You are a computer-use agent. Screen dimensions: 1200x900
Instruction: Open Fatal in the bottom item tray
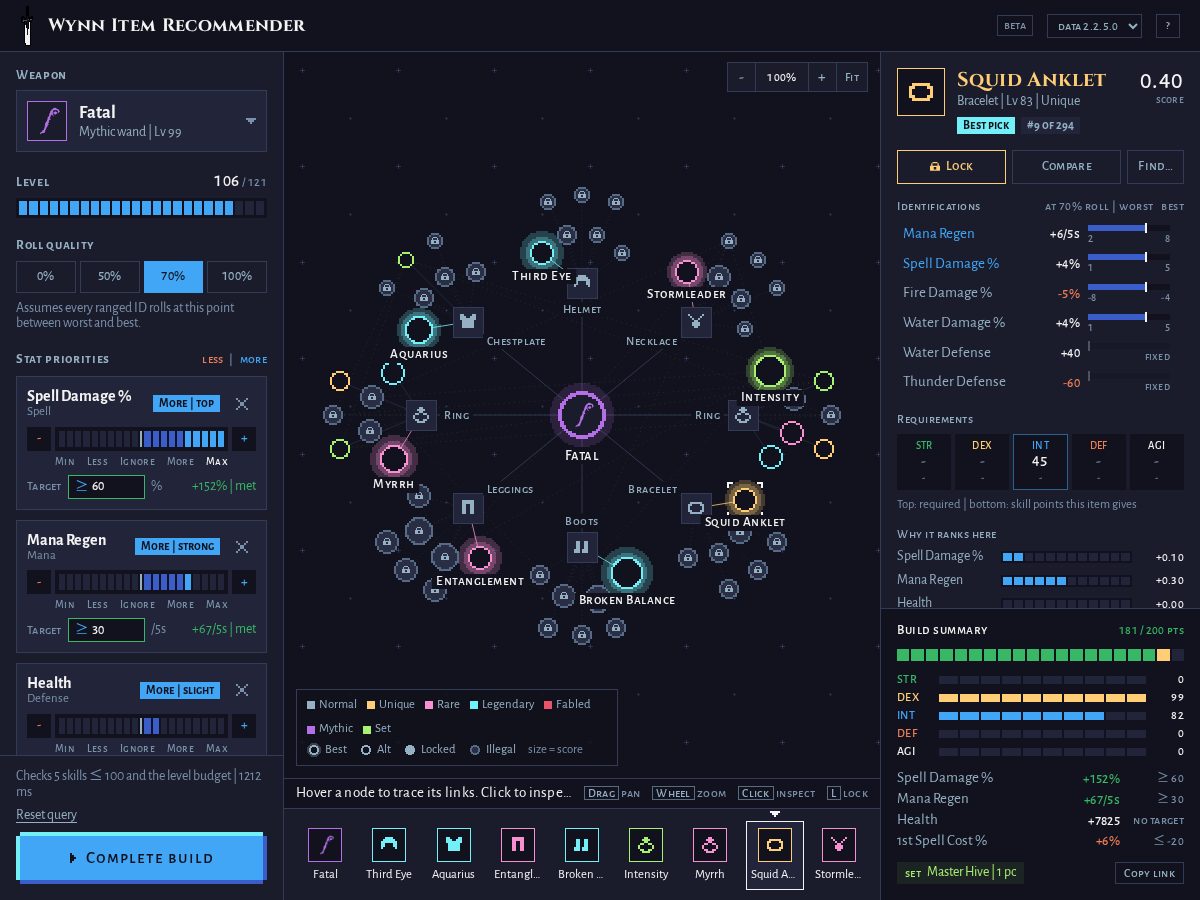point(325,855)
